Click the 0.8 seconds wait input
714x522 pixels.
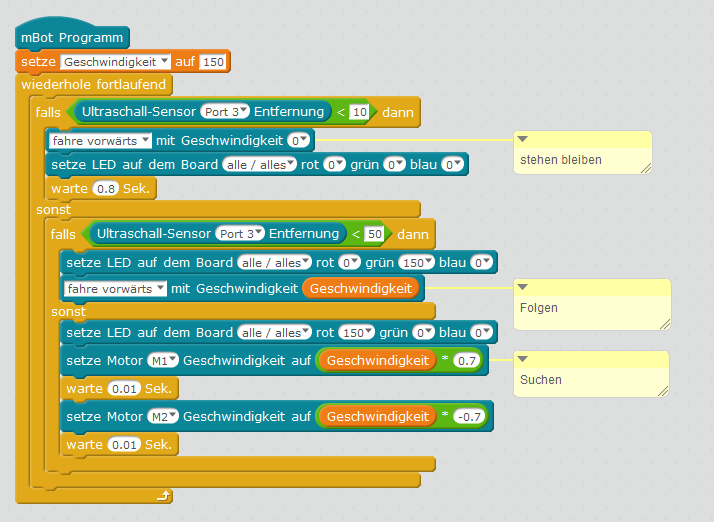click(106, 188)
